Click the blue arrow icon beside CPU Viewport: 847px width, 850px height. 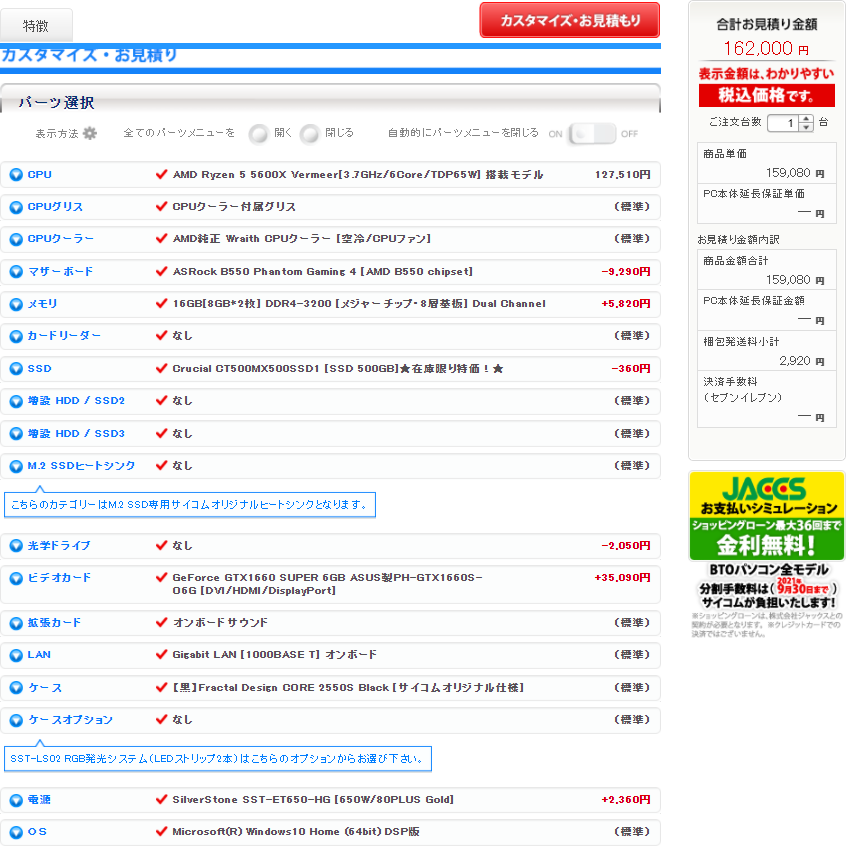16,175
